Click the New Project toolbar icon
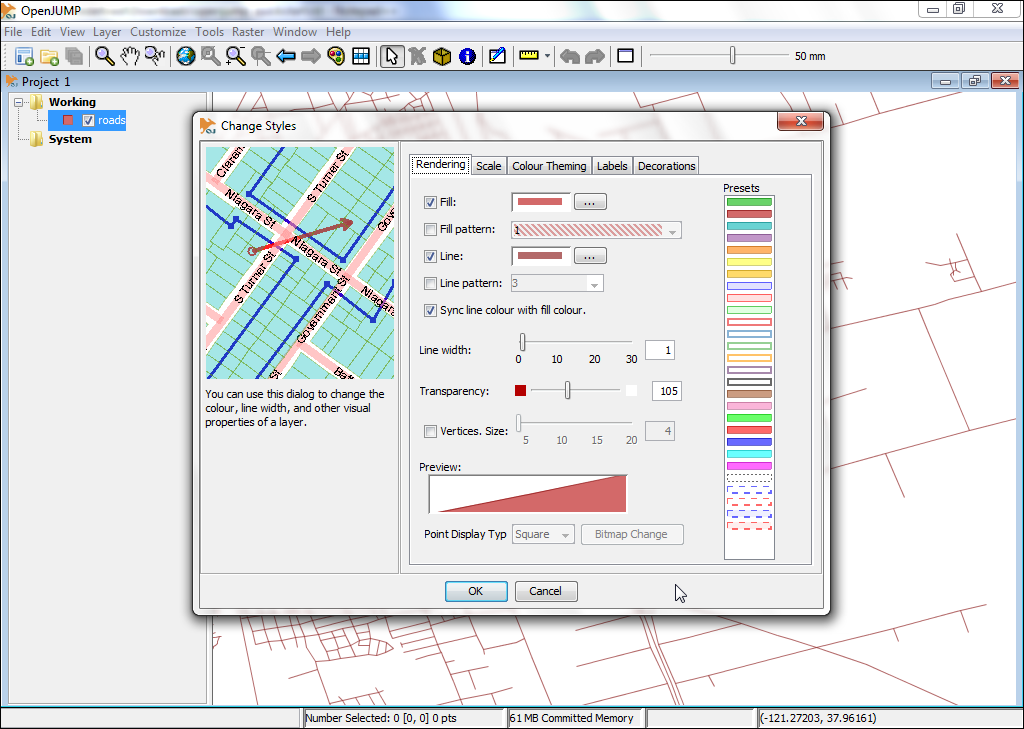1024x729 pixels. [24, 56]
